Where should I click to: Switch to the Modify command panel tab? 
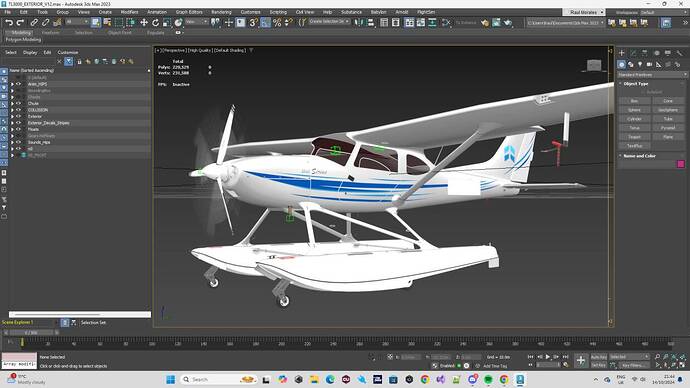633,53
